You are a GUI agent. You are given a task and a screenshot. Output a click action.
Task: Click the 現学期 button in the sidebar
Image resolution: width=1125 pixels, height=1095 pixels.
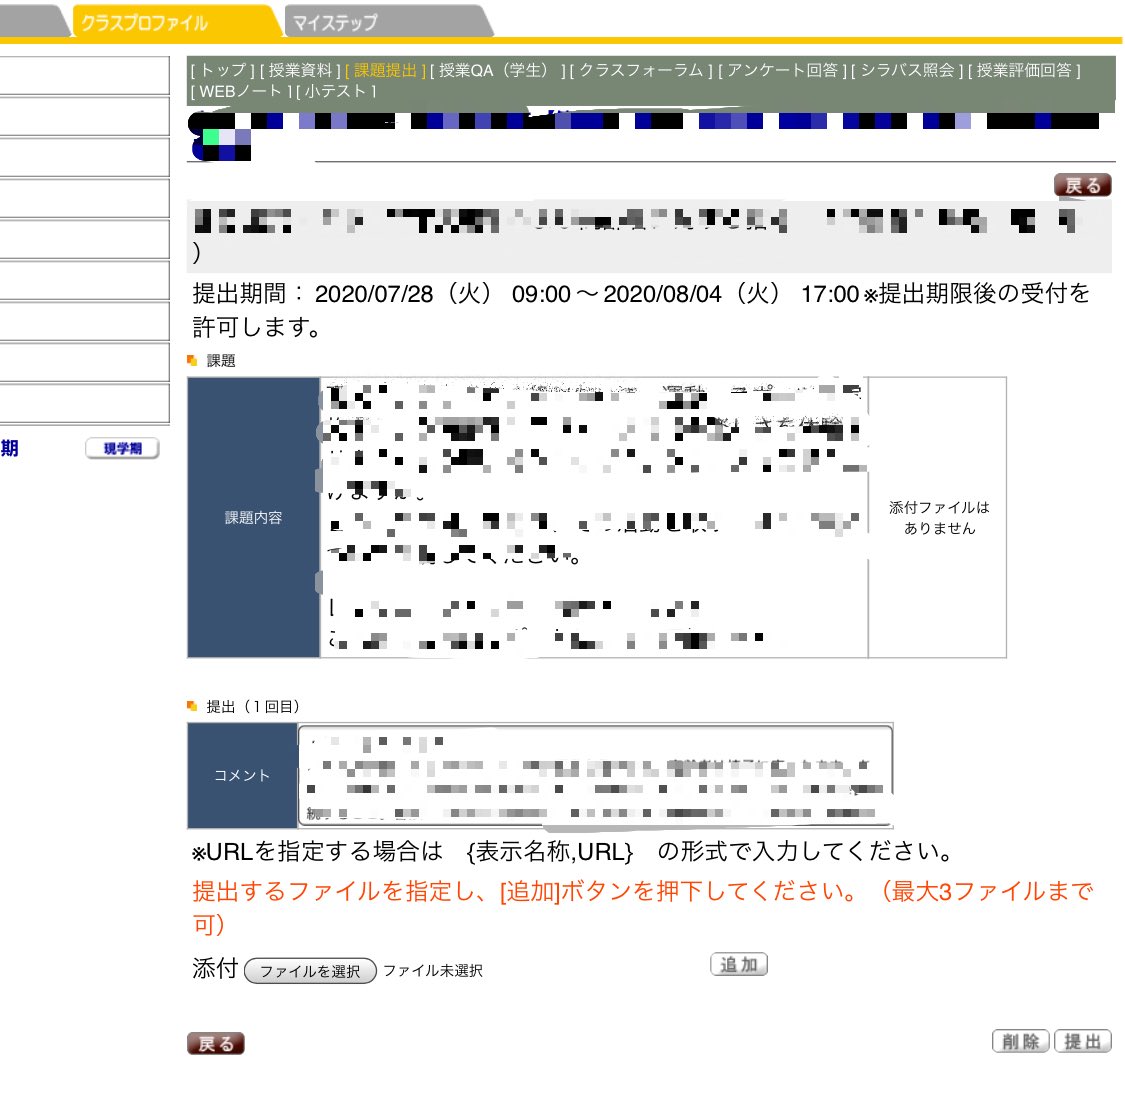pyautogui.click(x=121, y=448)
